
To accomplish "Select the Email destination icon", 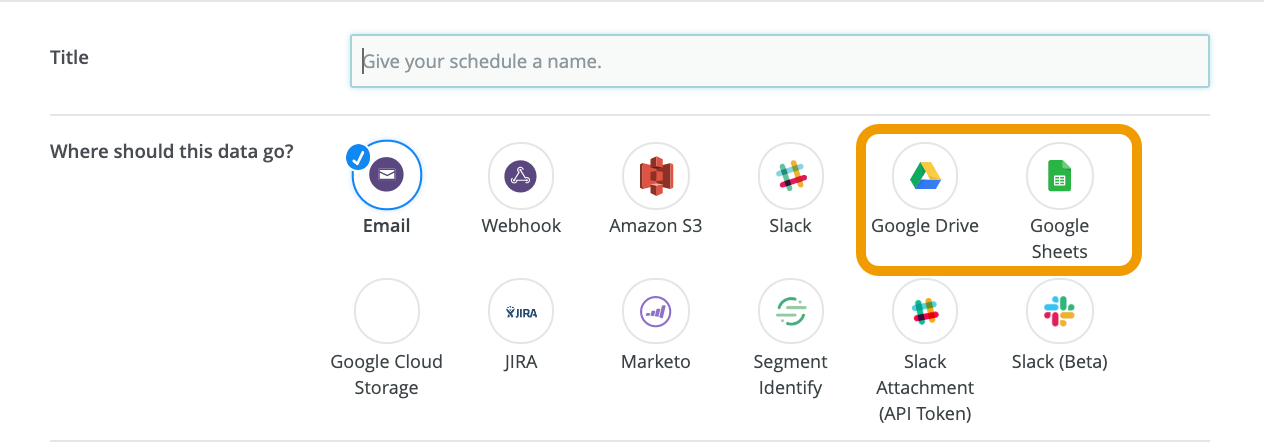I will (387, 176).
